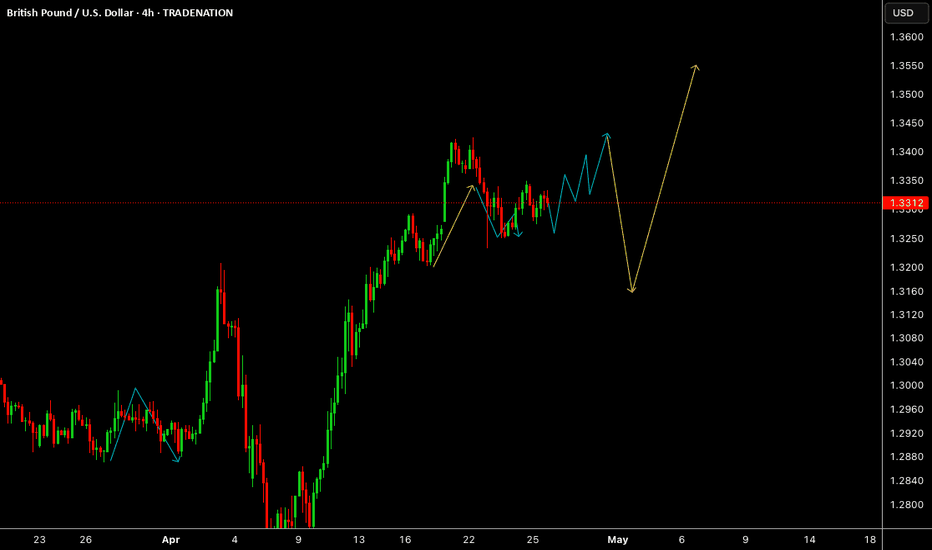Click the 1.2960 price axis label
Viewport: 932px width, 550px height.
(906, 409)
